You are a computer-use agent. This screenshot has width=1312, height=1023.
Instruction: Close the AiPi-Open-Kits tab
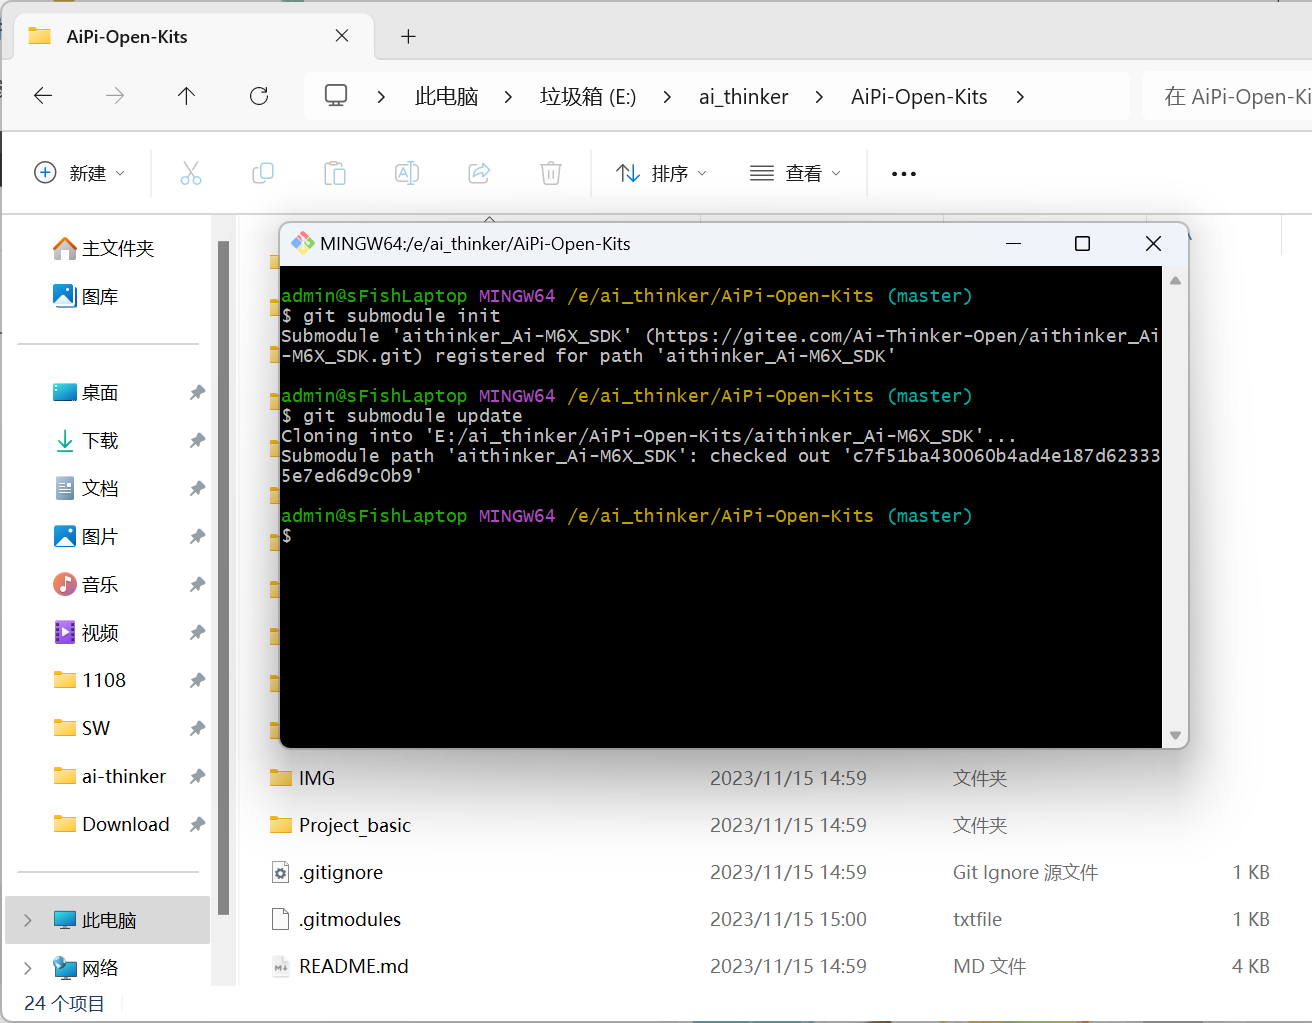tap(342, 36)
